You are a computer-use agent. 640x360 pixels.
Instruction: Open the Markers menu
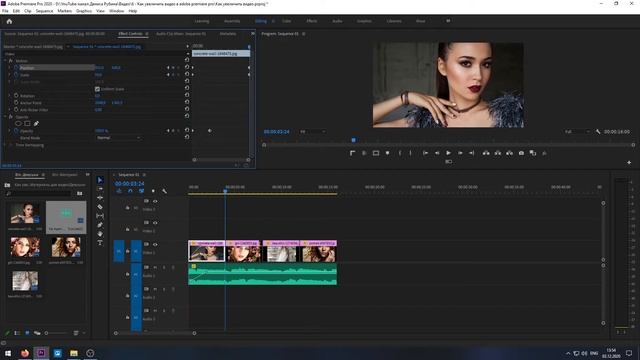[64, 11]
